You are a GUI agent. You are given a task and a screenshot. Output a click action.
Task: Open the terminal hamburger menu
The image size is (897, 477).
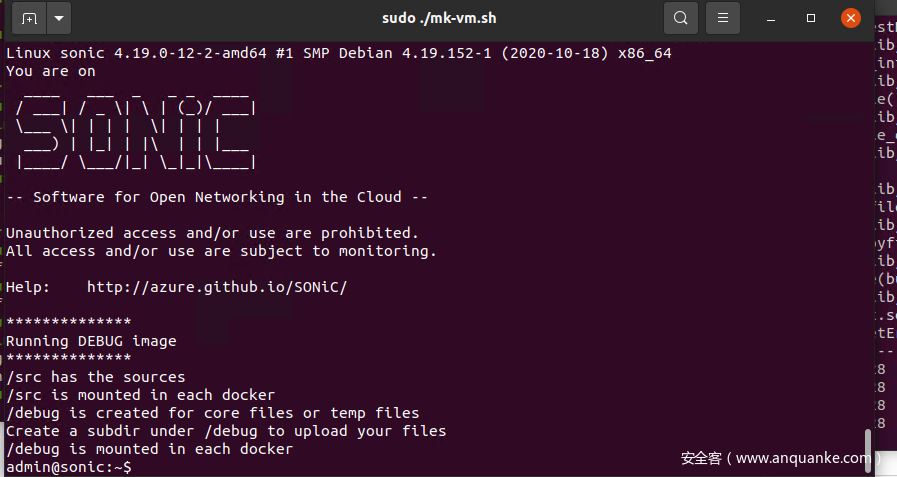[722, 18]
